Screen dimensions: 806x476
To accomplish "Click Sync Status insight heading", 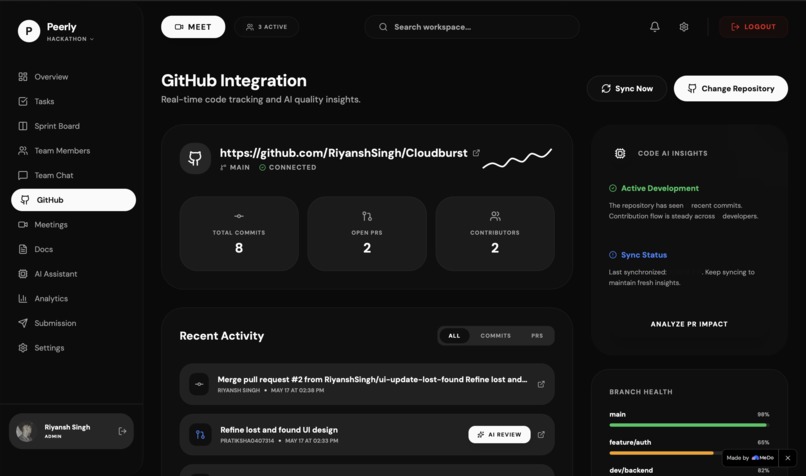I will click(x=644, y=255).
